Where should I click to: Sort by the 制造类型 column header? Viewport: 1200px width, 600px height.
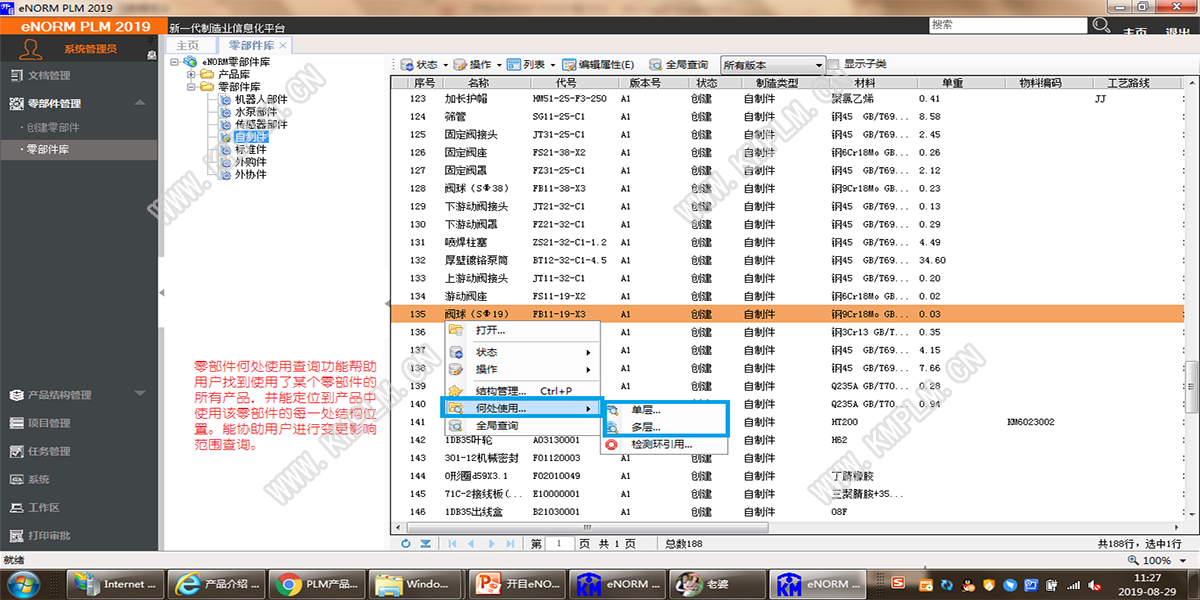click(x=777, y=83)
